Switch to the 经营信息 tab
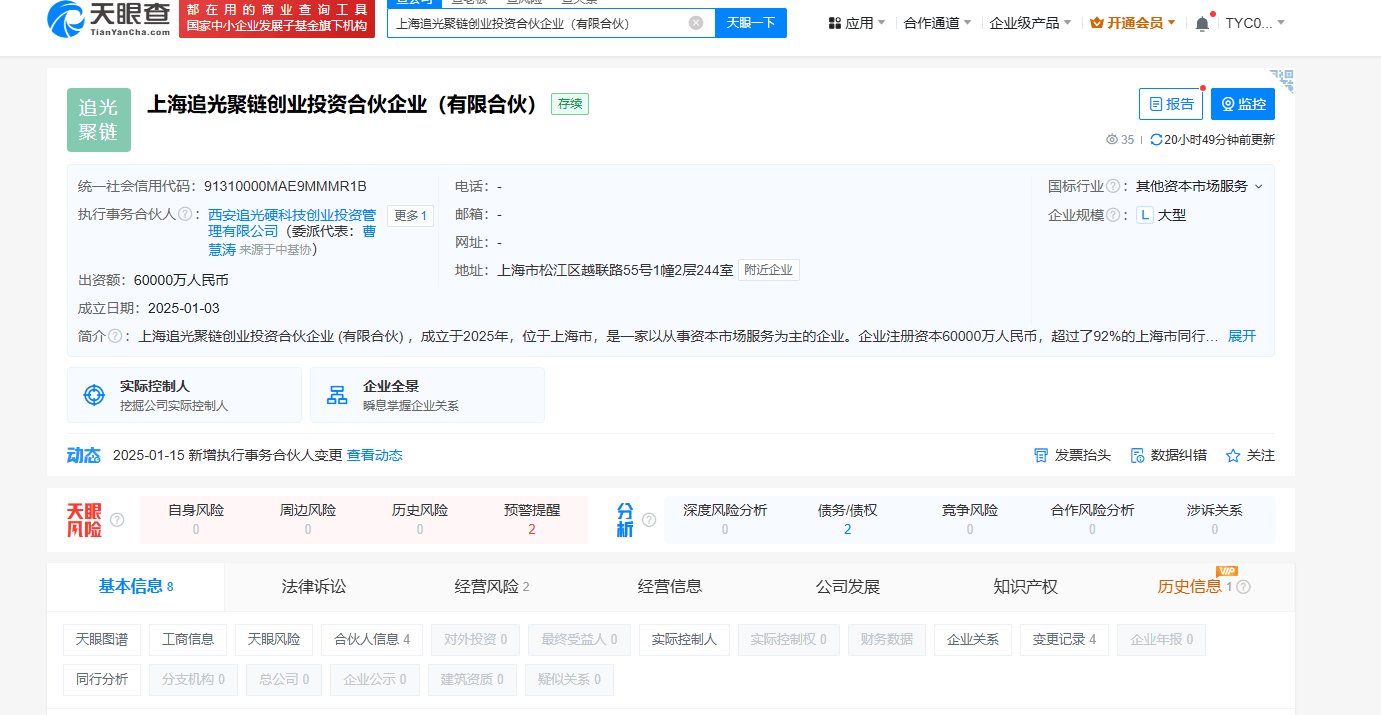The height and width of the screenshot is (715, 1381). point(670,587)
